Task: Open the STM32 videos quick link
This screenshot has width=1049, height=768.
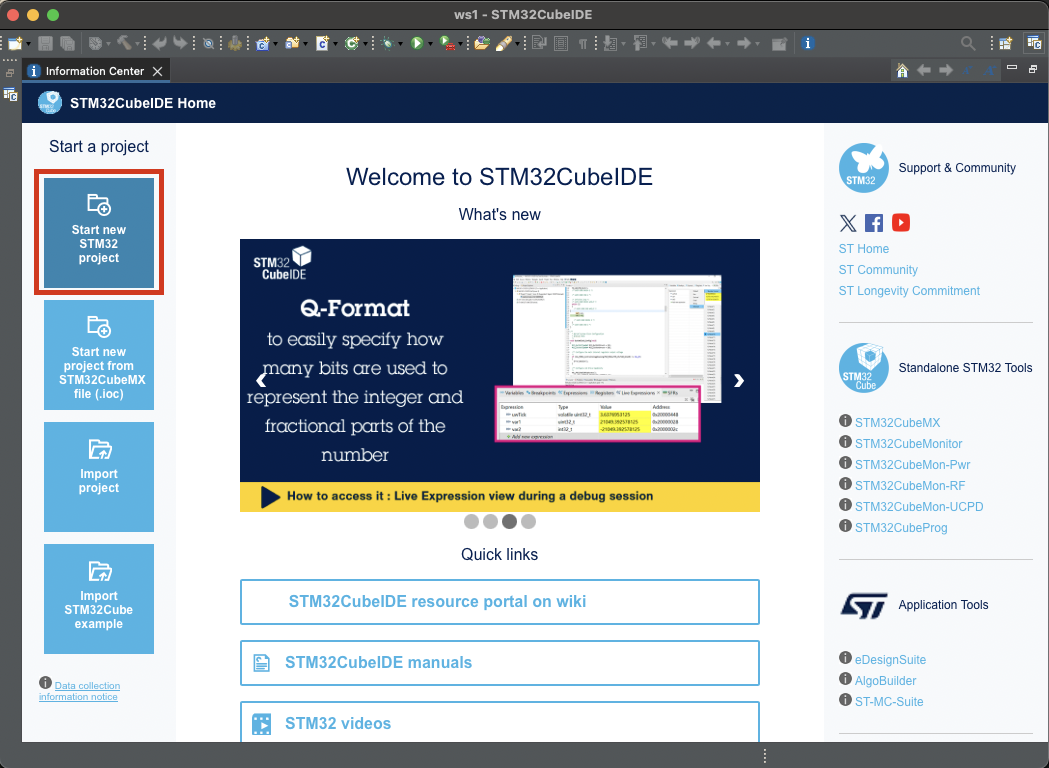Action: point(500,723)
